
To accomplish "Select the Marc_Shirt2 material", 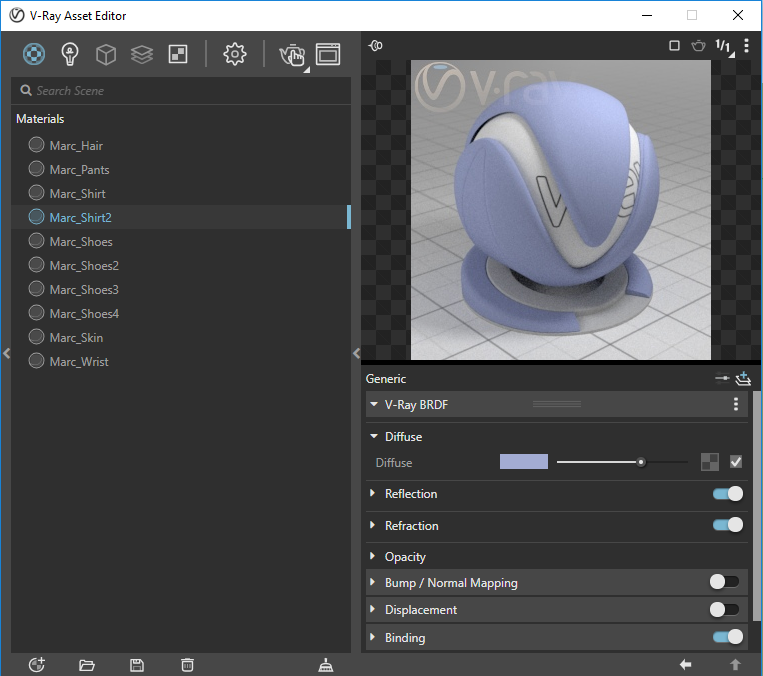I will [x=181, y=217].
